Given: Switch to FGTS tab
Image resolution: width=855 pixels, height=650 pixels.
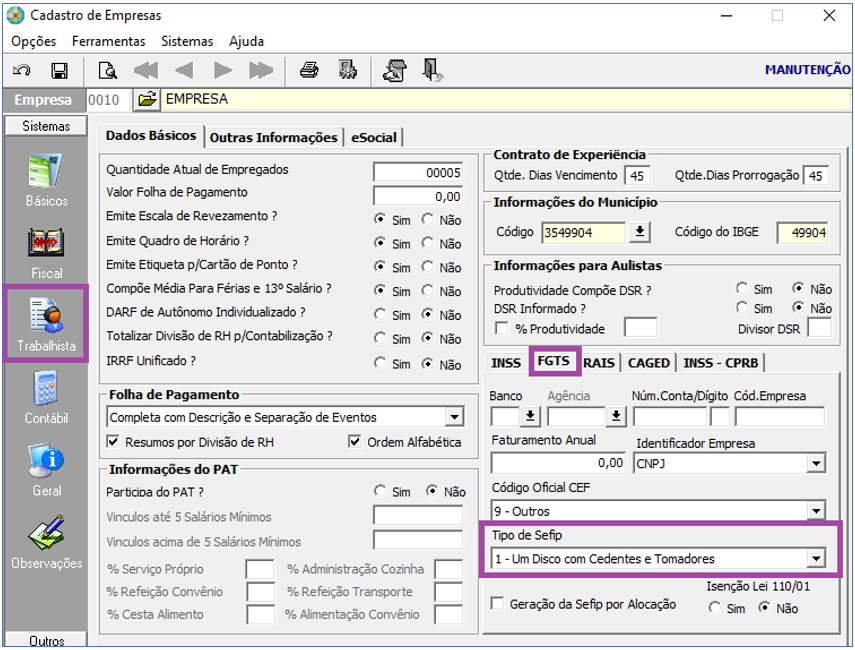Looking at the screenshot, I should coord(553,361).
